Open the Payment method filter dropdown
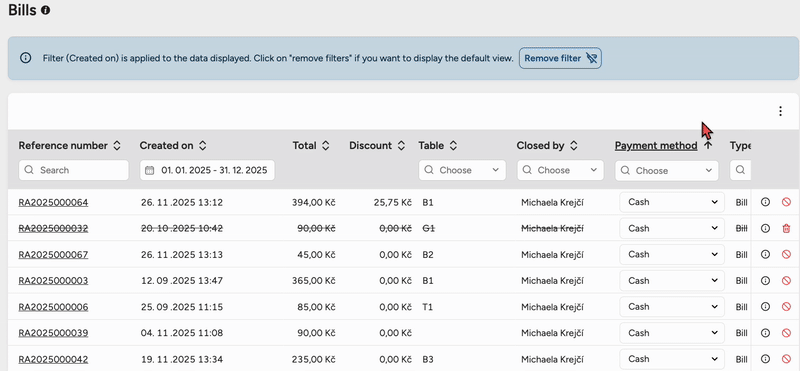This screenshot has width=800, height=371. tap(666, 170)
